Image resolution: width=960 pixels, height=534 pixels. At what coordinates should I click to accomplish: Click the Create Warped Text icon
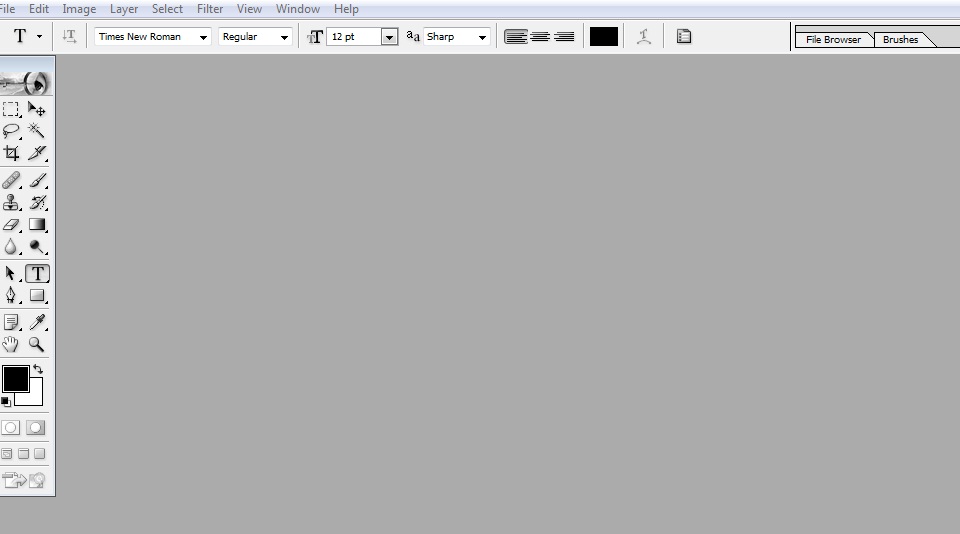[645, 37]
